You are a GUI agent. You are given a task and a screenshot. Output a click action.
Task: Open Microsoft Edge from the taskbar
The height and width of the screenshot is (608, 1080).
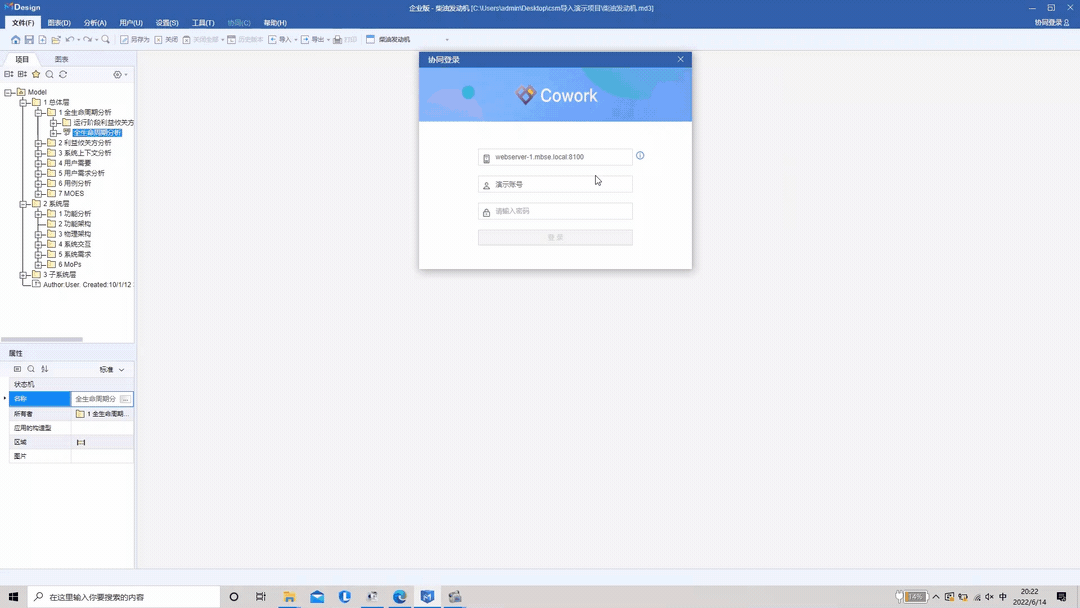point(400,597)
